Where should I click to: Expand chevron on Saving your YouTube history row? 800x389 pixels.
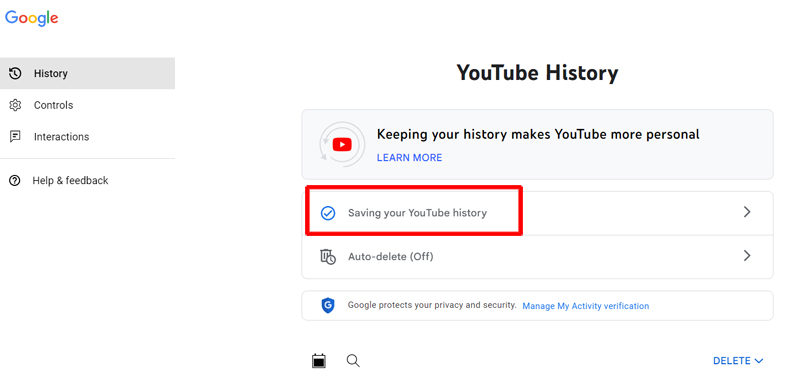(x=747, y=212)
